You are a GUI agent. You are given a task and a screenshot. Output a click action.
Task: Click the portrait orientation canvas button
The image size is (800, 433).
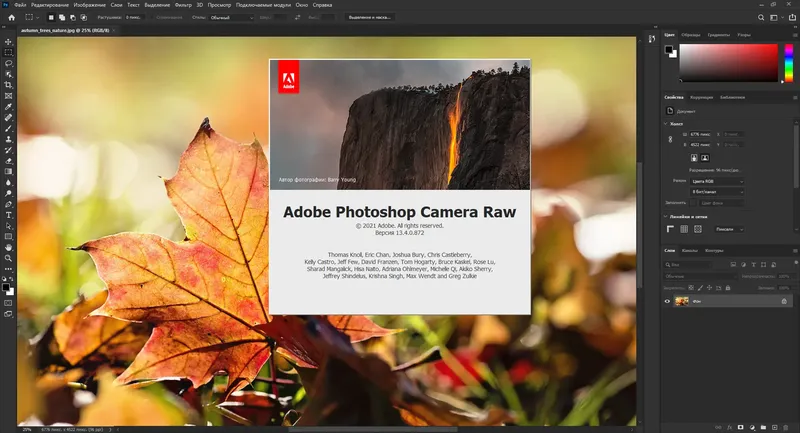(x=694, y=158)
